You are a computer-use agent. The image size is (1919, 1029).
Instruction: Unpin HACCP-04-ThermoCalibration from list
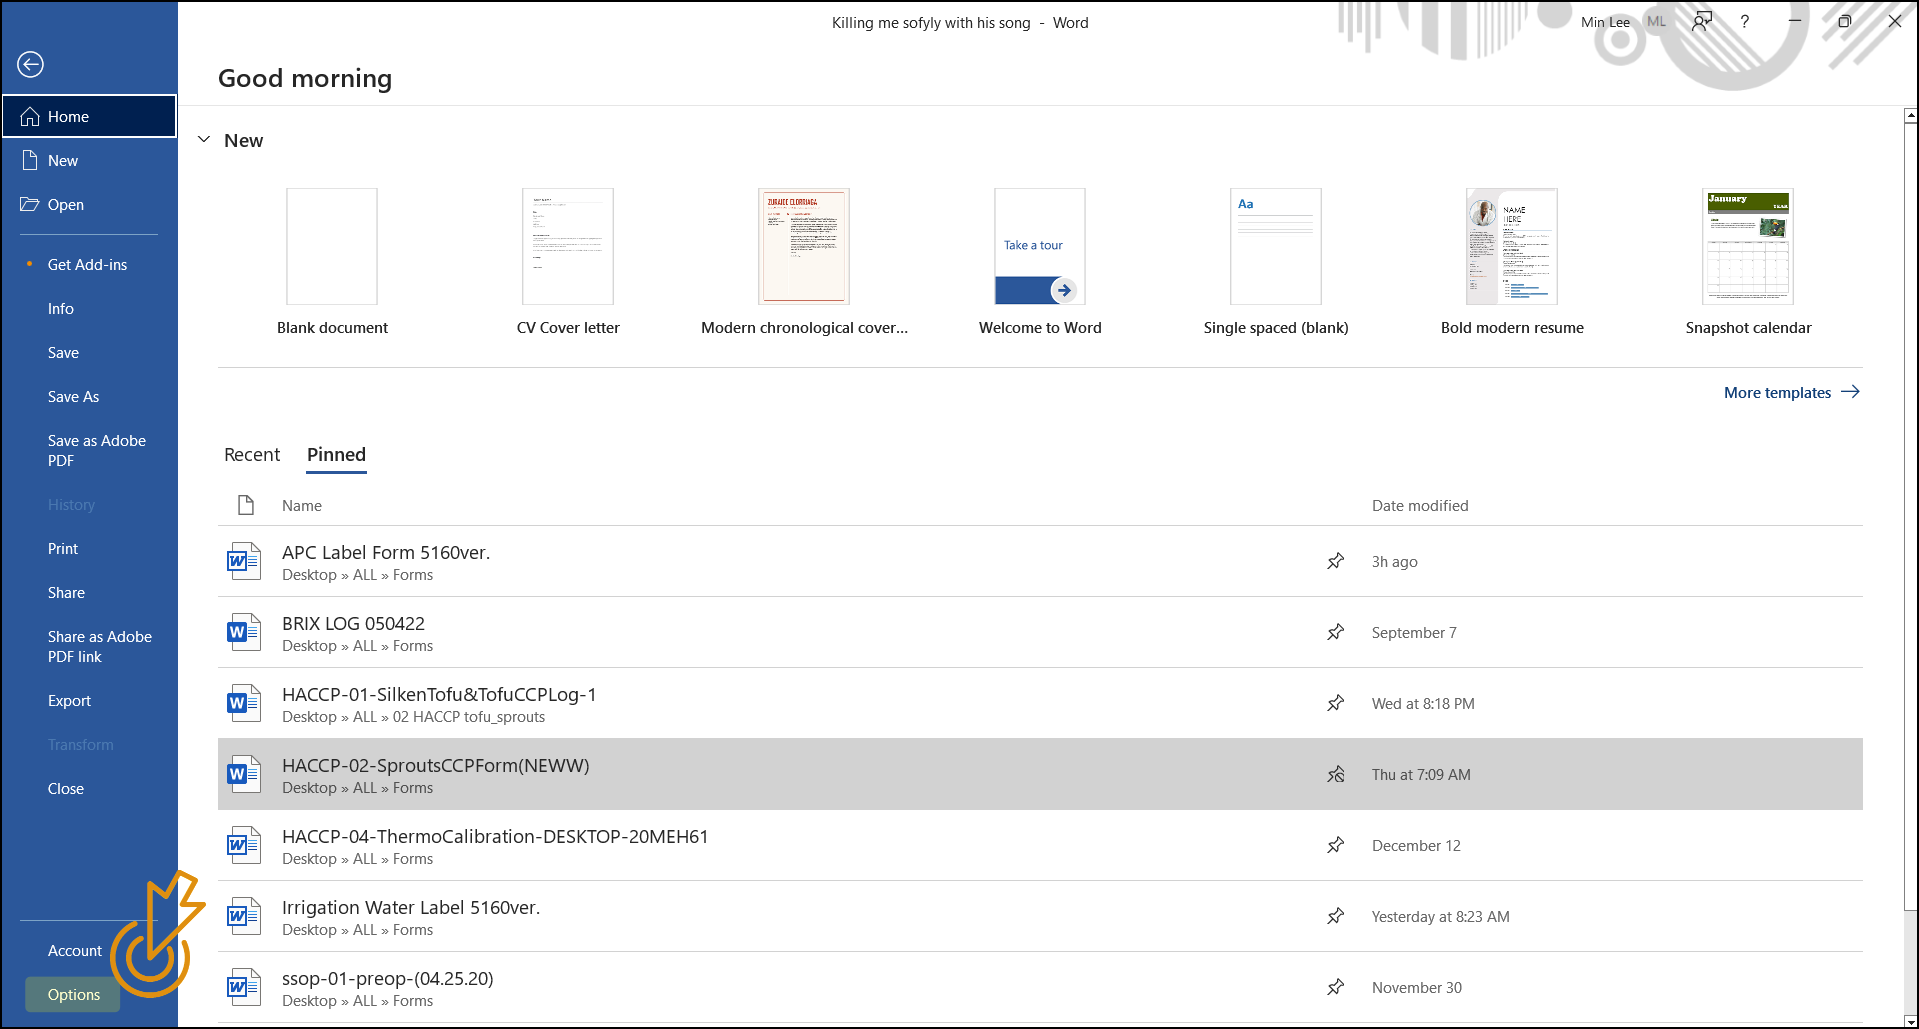[1335, 845]
